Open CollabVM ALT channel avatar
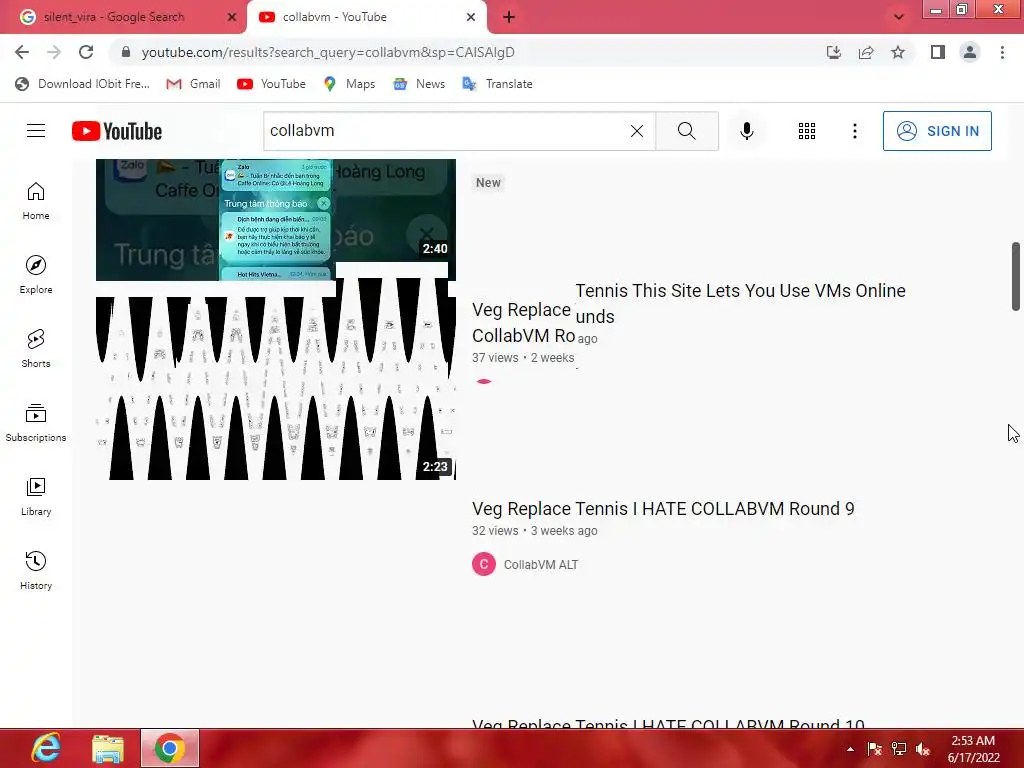This screenshot has height=768, width=1024. pos(484,564)
